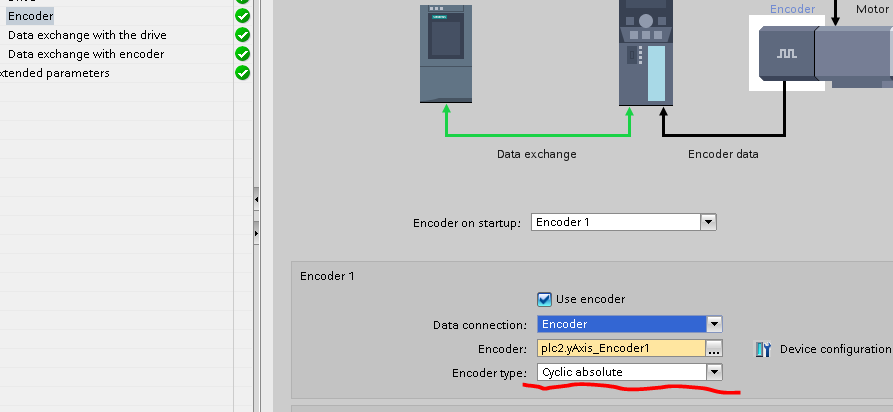893x412 pixels.
Task: Click the Encoder data label
Action: click(x=723, y=154)
